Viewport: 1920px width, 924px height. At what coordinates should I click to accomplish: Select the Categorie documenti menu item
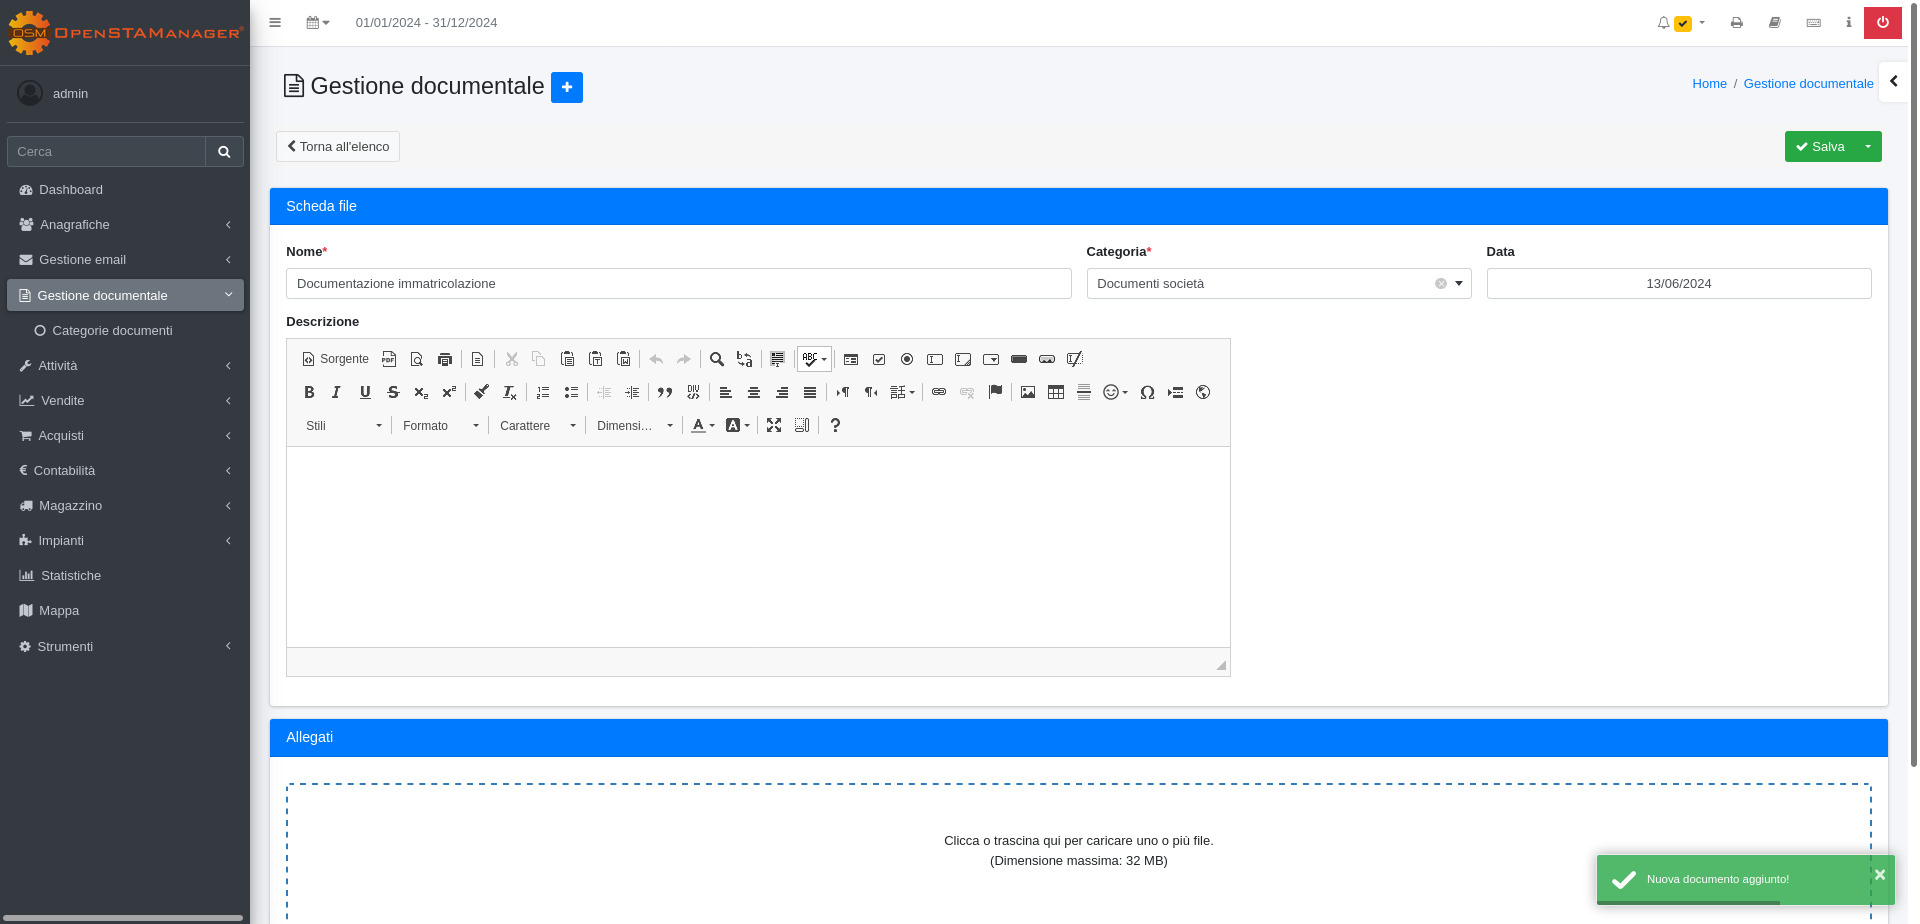[x=112, y=330]
